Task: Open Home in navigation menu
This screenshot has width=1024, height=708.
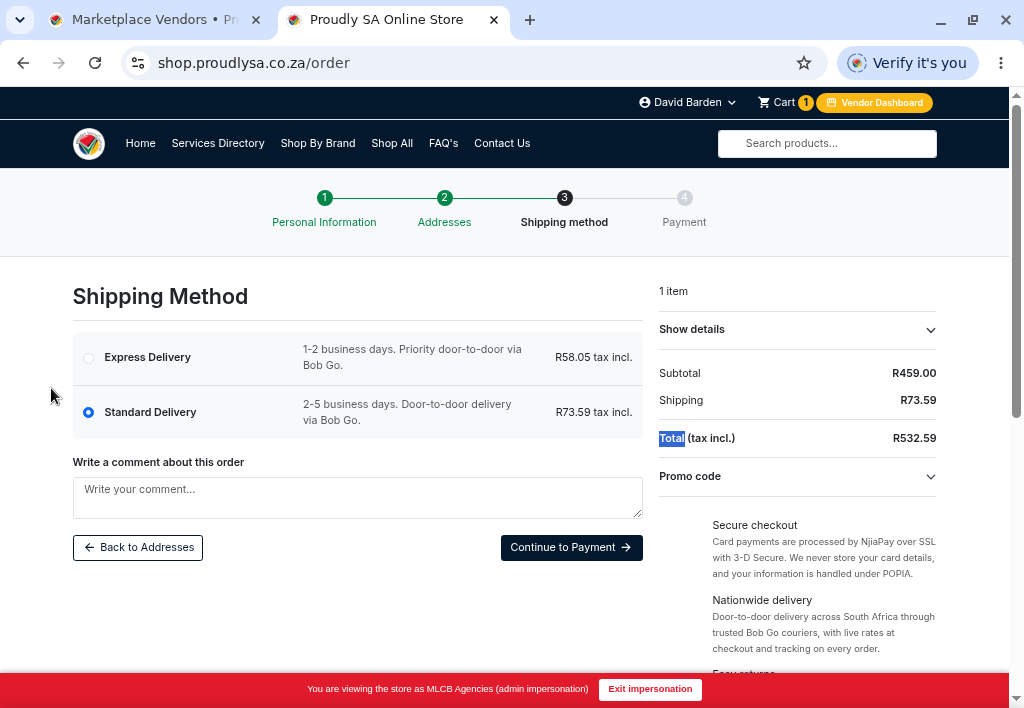Action: point(140,143)
